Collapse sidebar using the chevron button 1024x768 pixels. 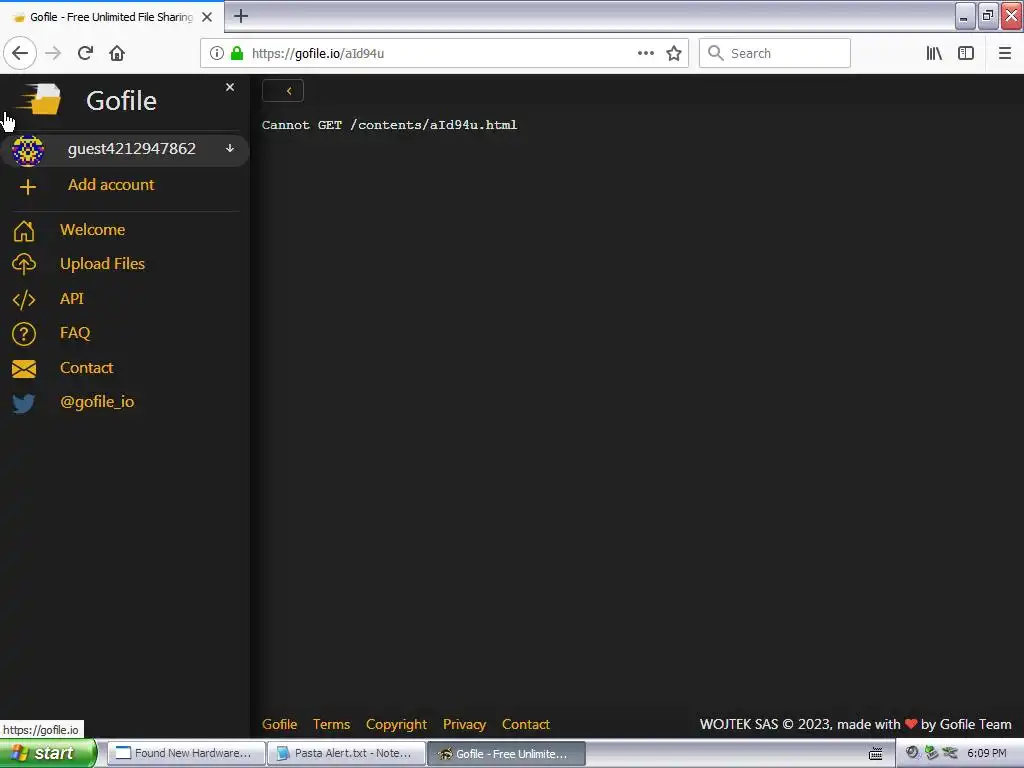(x=283, y=91)
